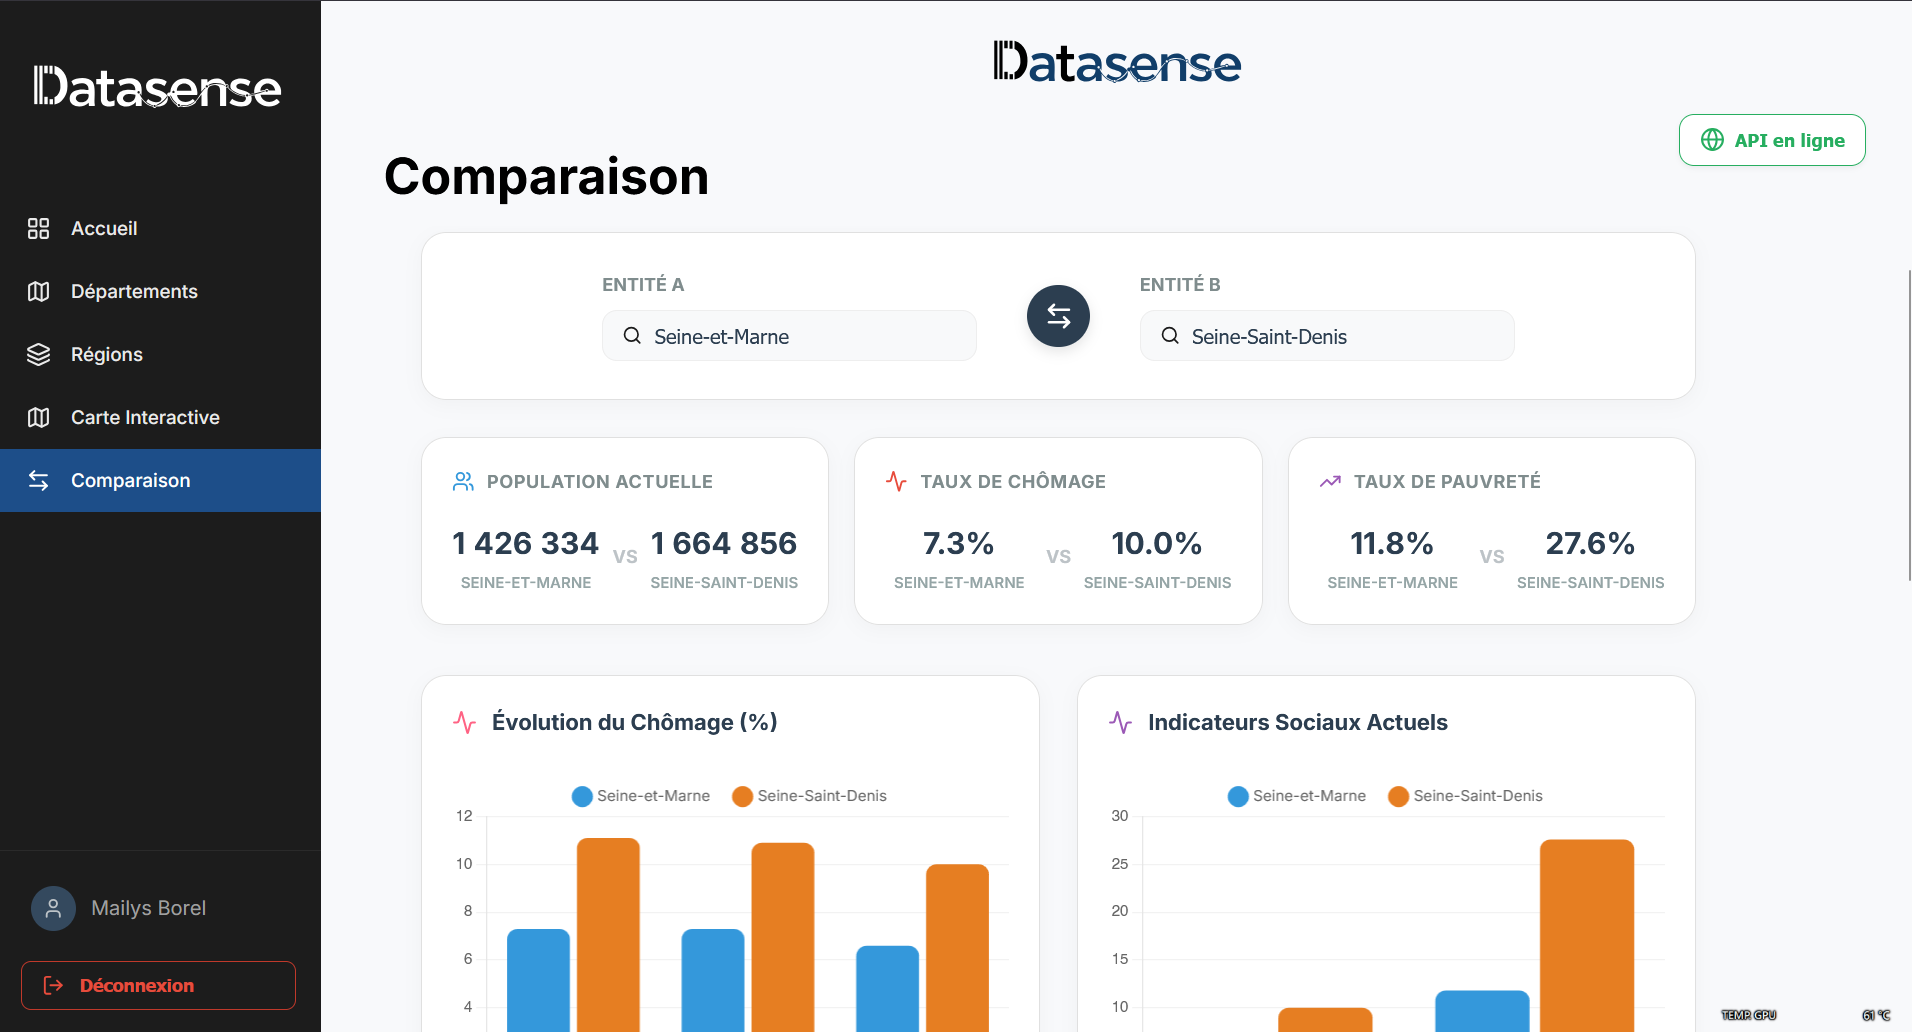This screenshot has height=1032, width=1912.
Task: Click the Entité B search field
Action: pos(1327,336)
